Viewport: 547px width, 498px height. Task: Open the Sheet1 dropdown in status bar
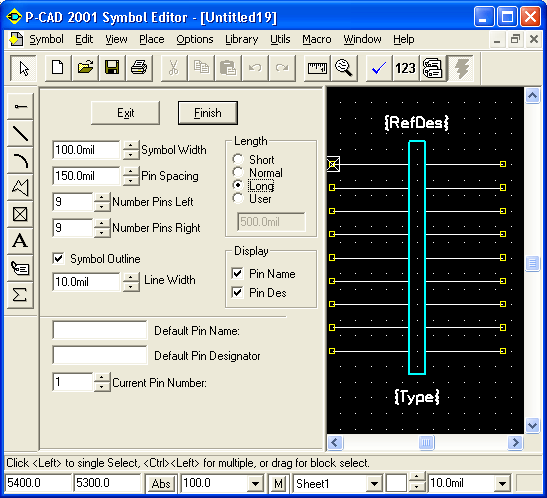pyautogui.click(x=374, y=484)
